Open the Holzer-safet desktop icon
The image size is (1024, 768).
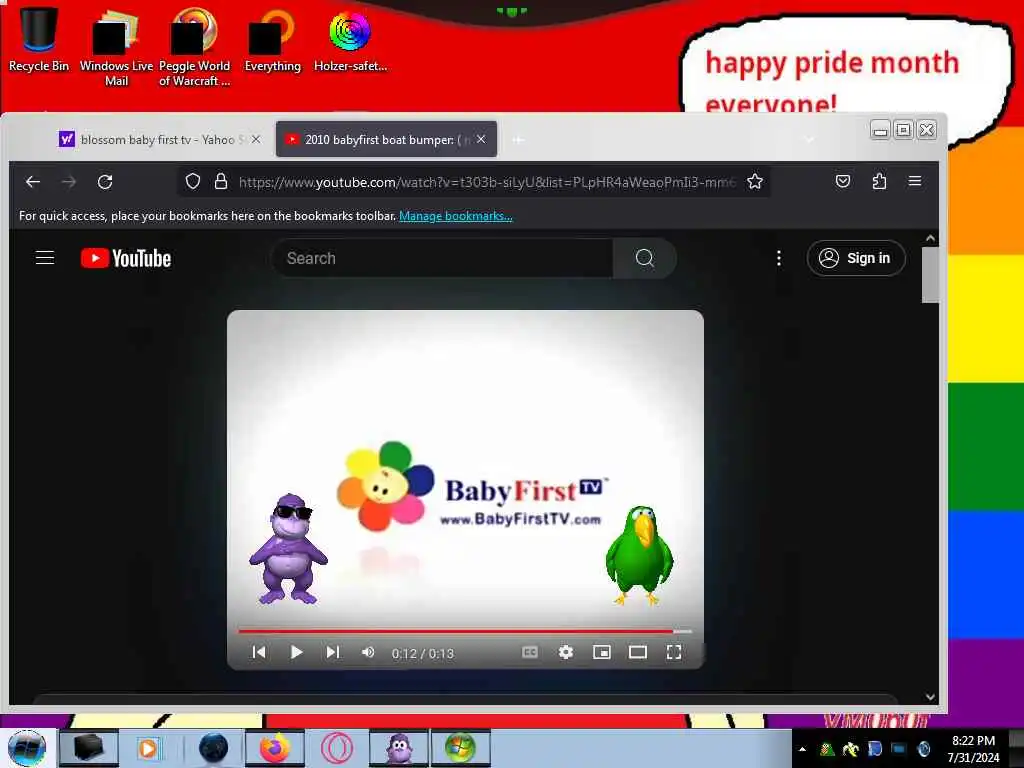point(350,40)
